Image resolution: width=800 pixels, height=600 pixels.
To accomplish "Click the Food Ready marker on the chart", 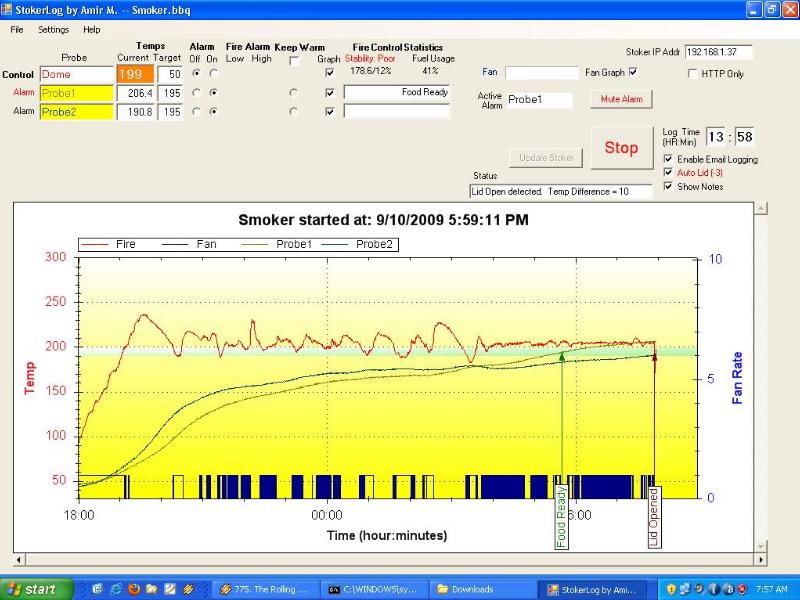I will 562,516.
